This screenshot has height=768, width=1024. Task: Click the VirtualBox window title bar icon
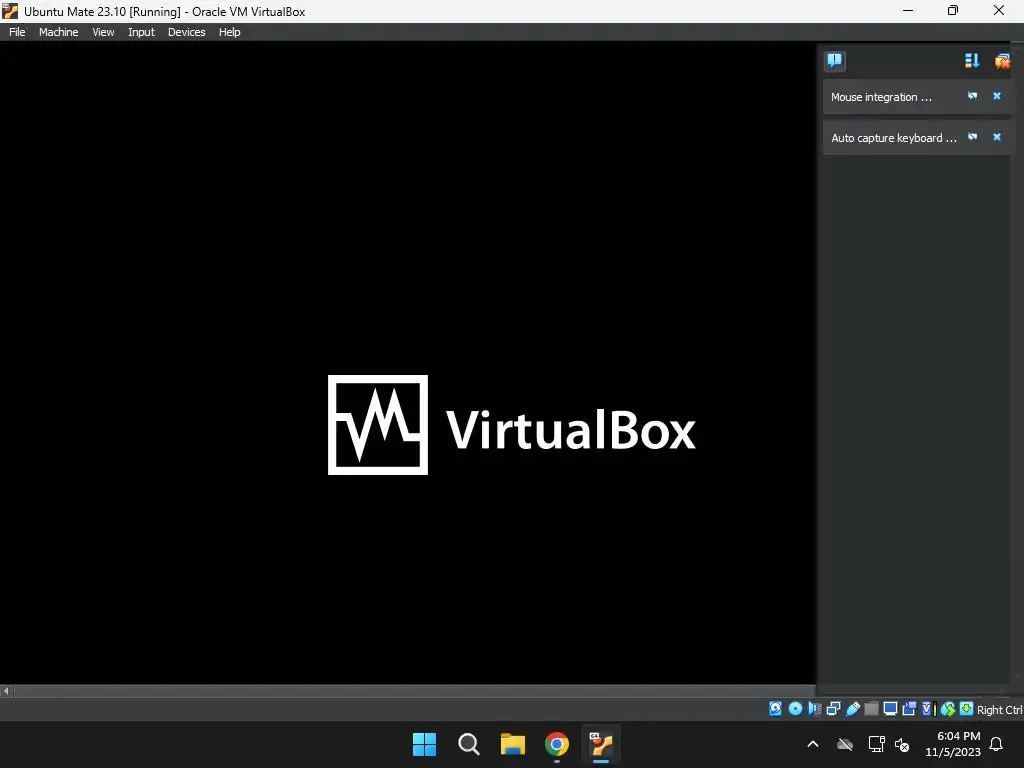pyautogui.click(x=10, y=11)
